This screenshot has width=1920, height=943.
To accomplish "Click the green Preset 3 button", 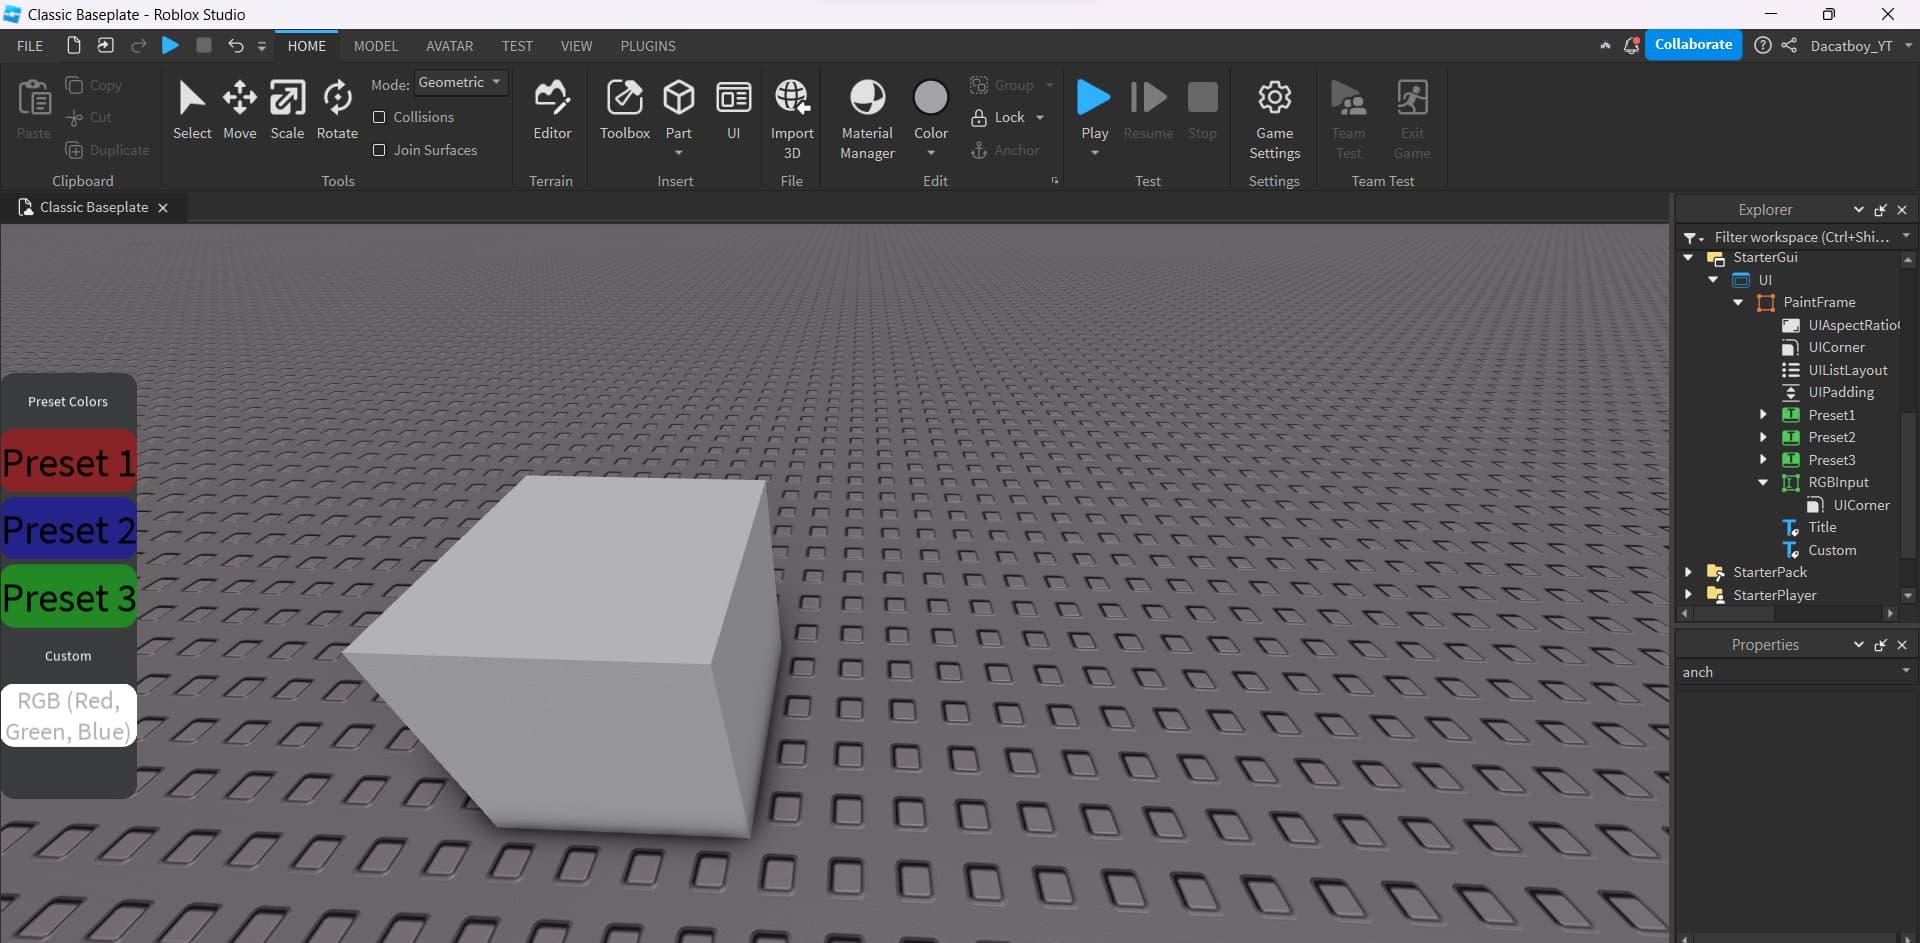I will (68, 597).
